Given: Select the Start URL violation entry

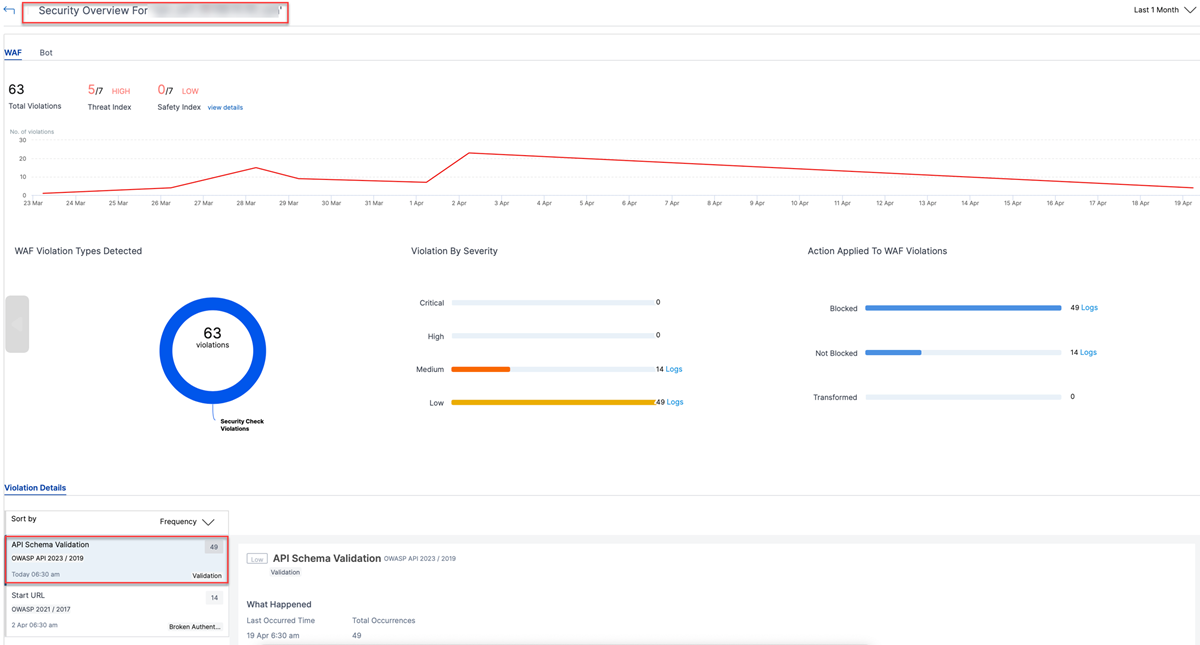Looking at the screenshot, I should click(117, 611).
